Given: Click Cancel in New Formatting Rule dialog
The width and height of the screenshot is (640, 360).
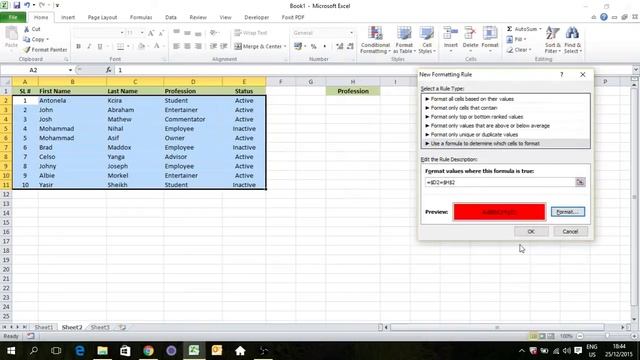Looking at the screenshot, I should tap(570, 231).
